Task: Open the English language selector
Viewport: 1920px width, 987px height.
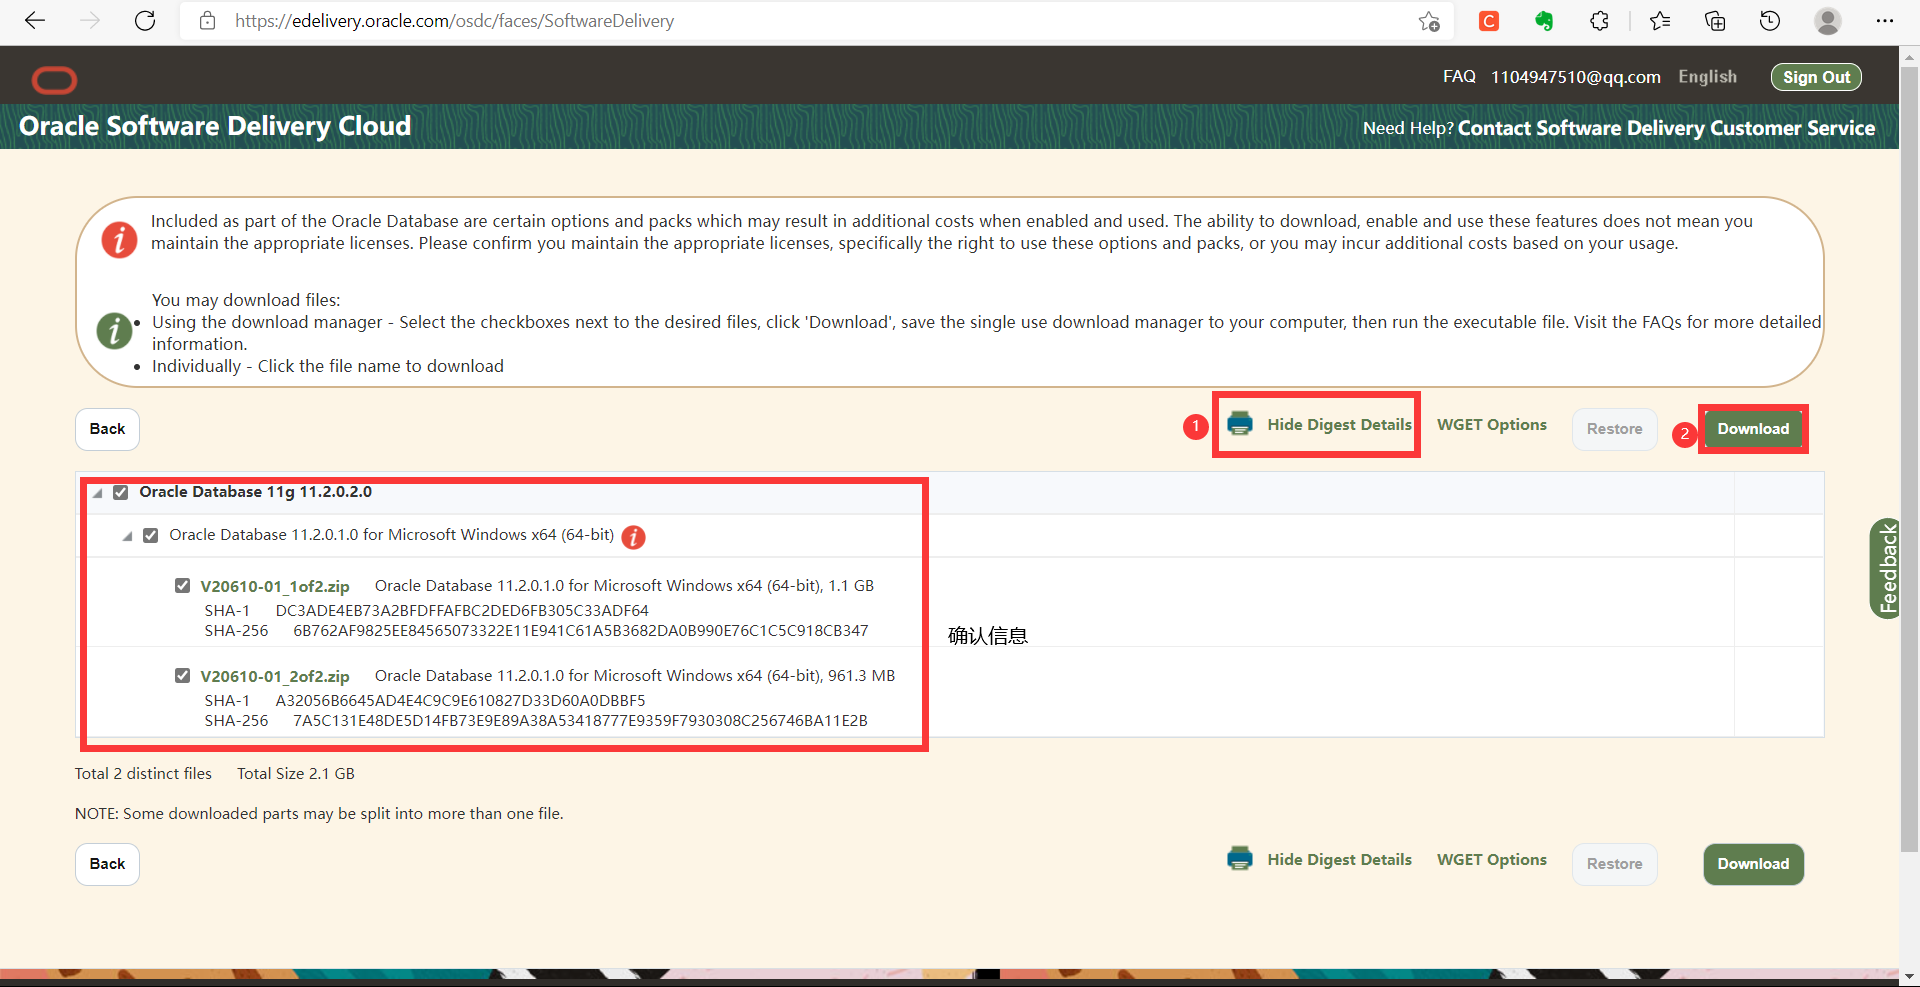Action: point(1707,77)
